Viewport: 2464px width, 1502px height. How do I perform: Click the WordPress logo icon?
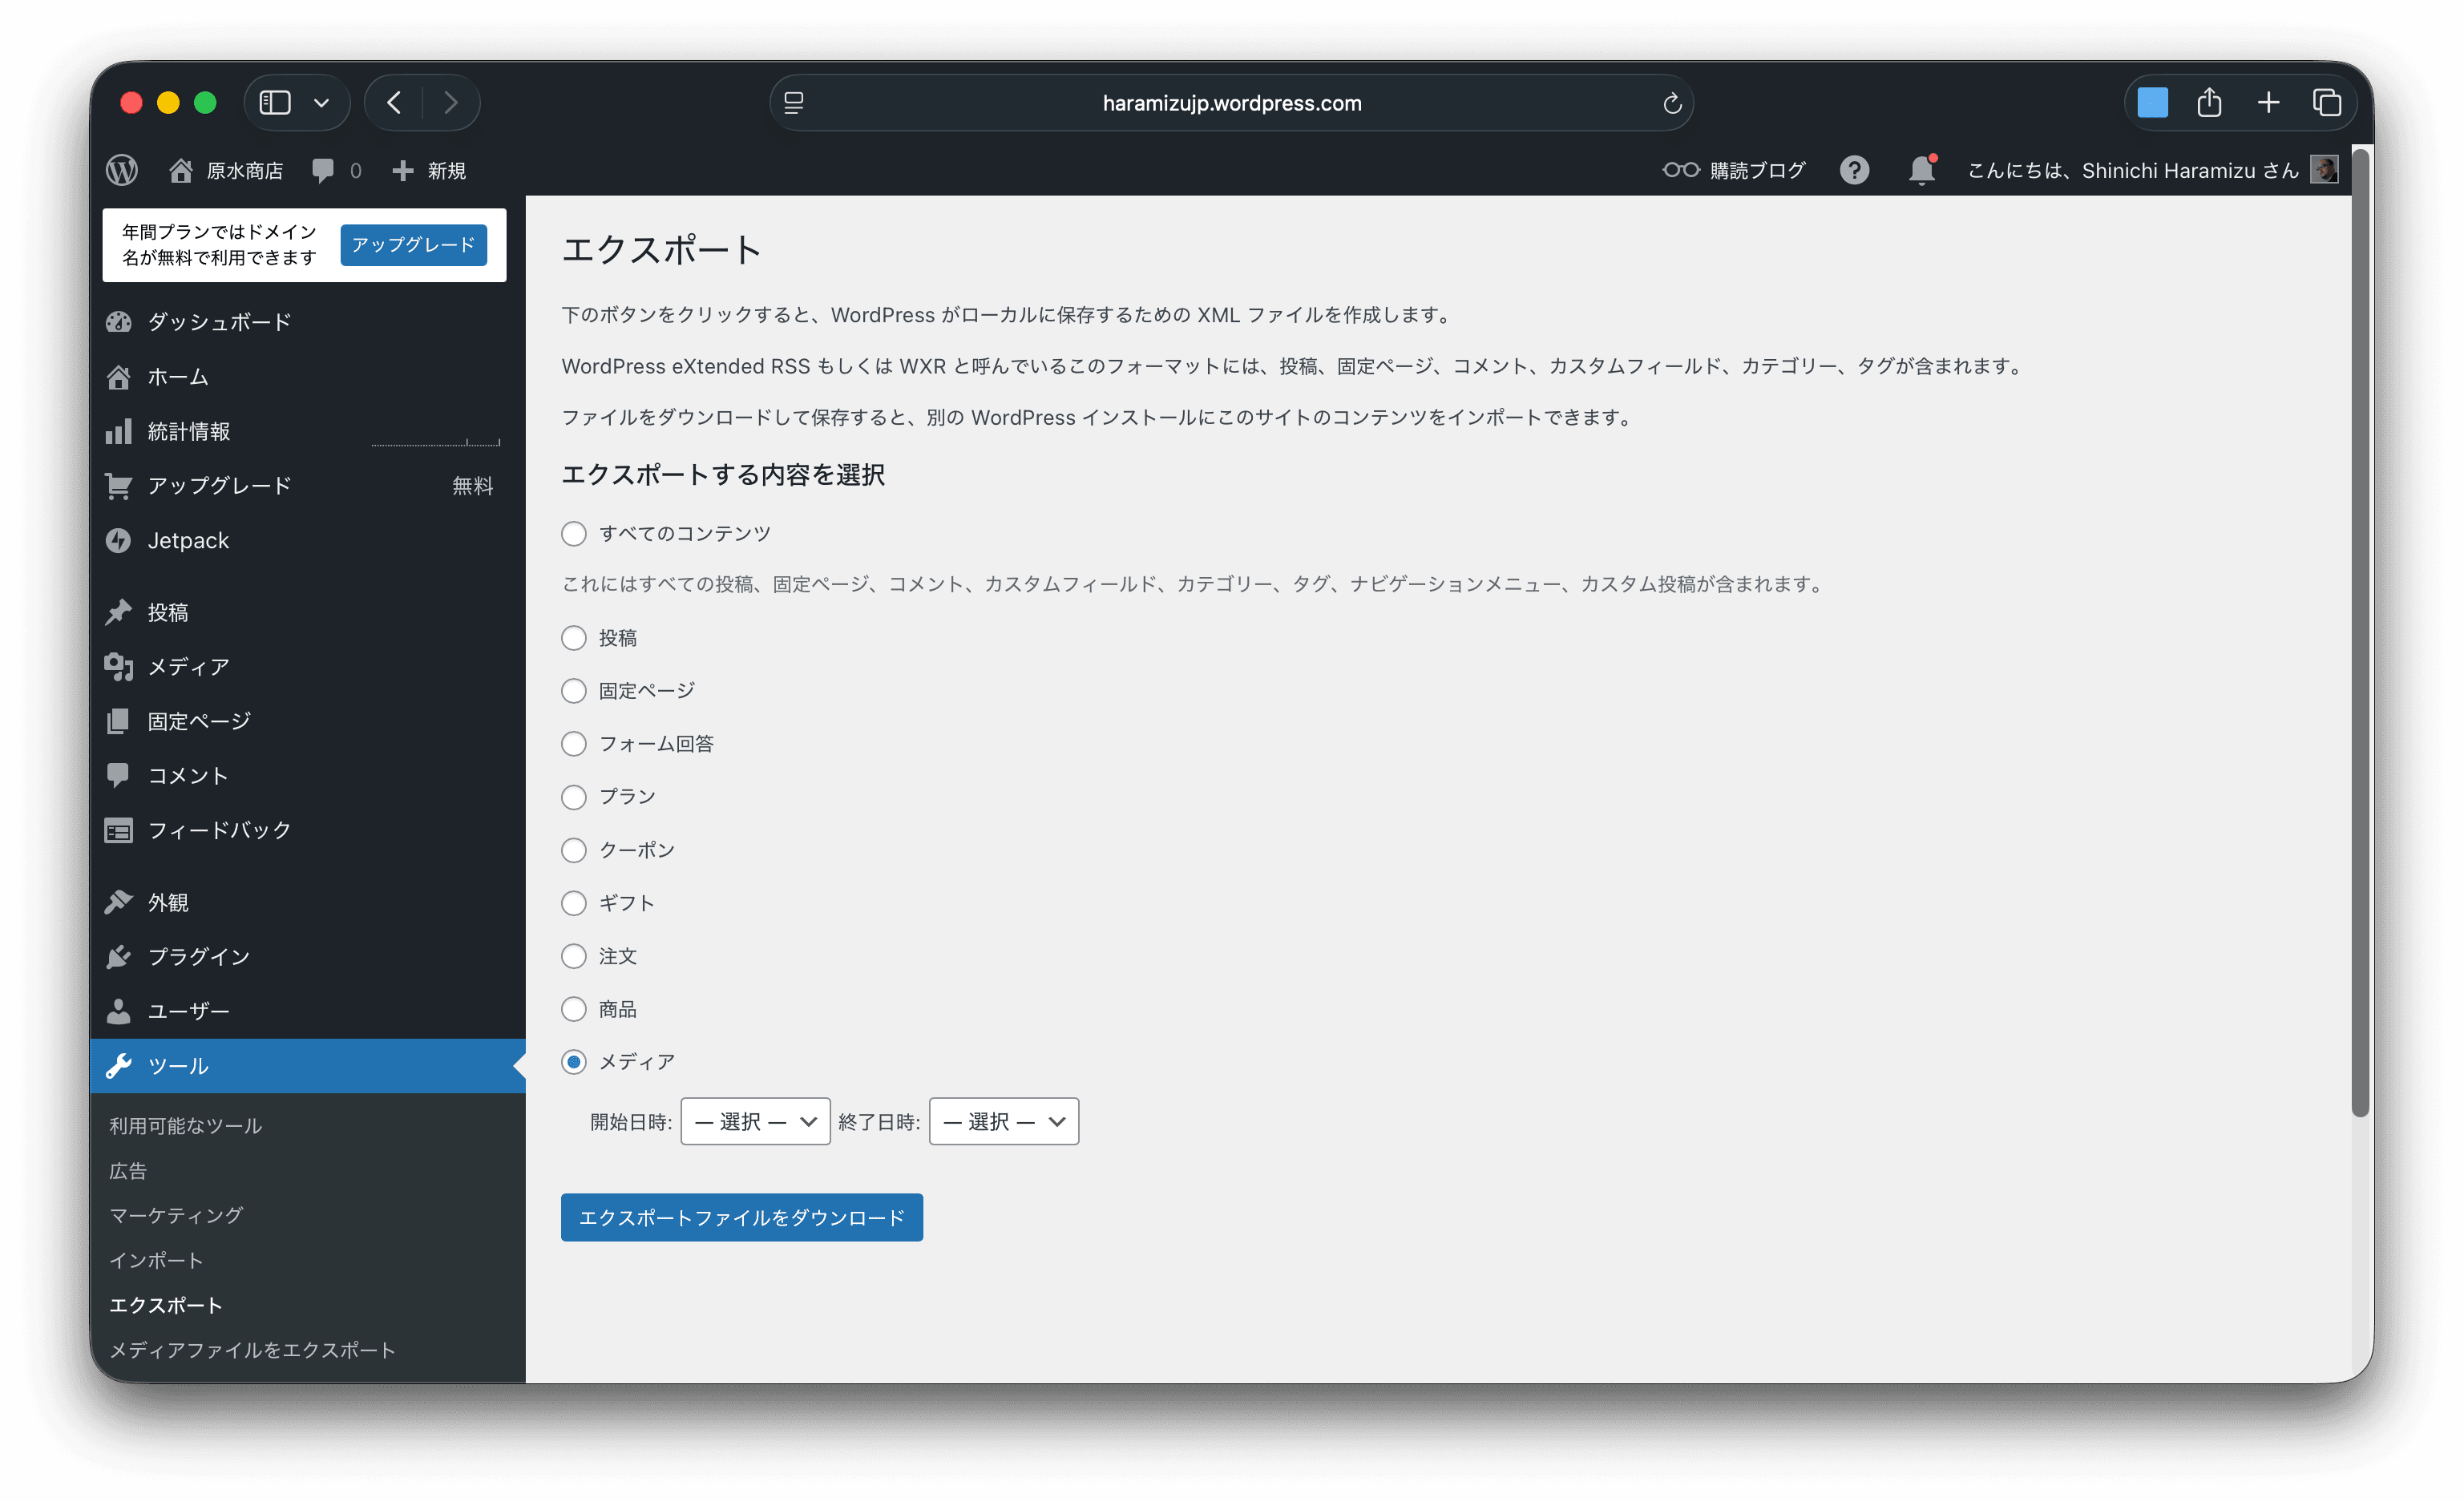coord(122,170)
